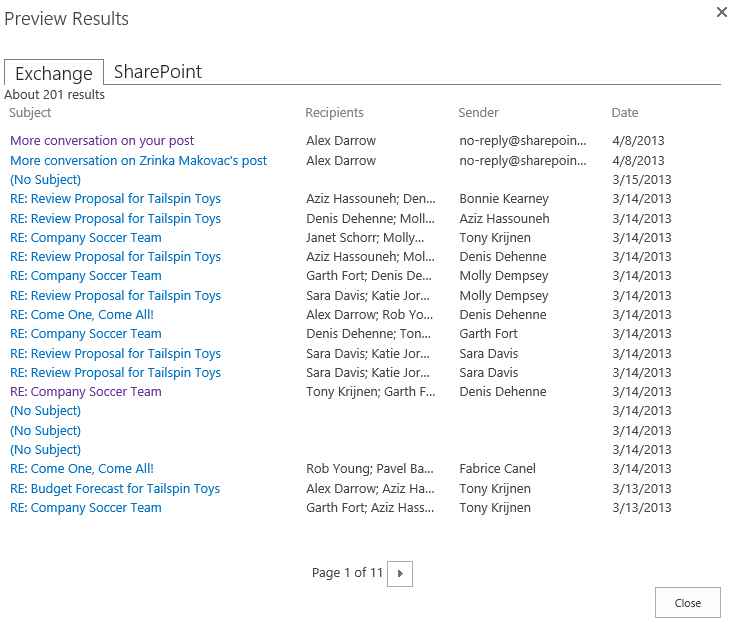Open Company Soccer Team email from Molly Dempsey
This screenshot has width=731, height=625.
click(86, 276)
